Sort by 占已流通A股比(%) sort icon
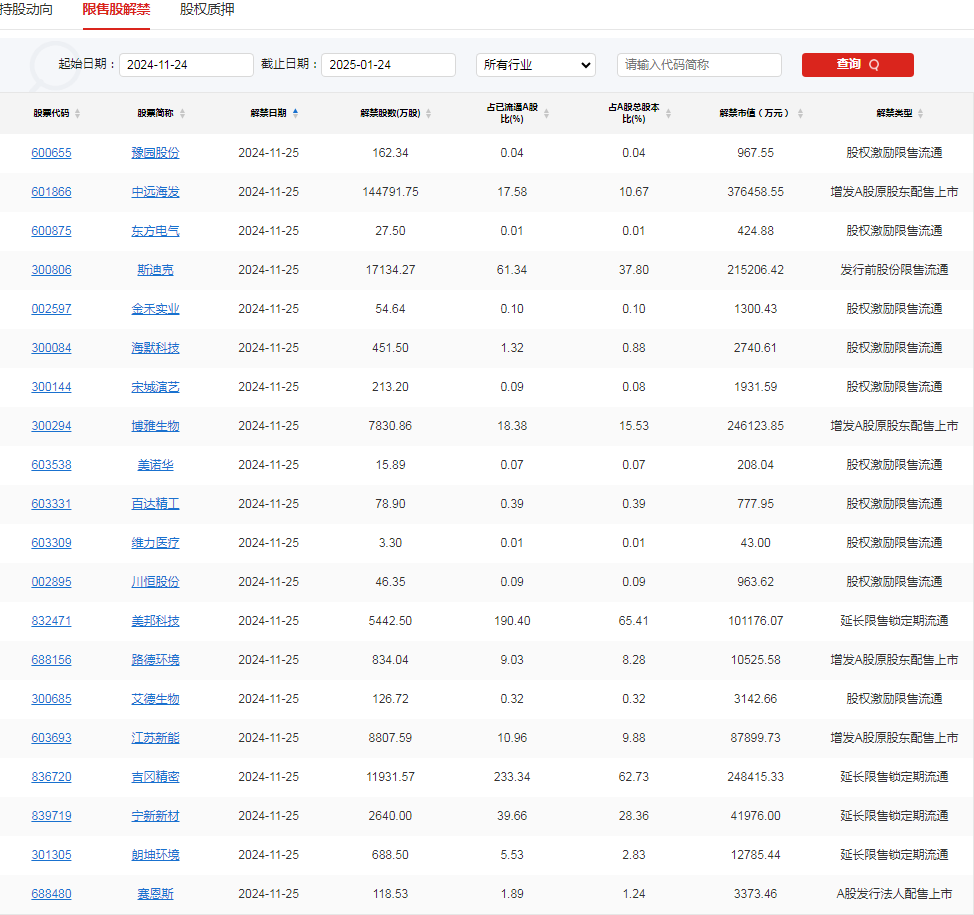The width and height of the screenshot is (974, 915). 547,113
